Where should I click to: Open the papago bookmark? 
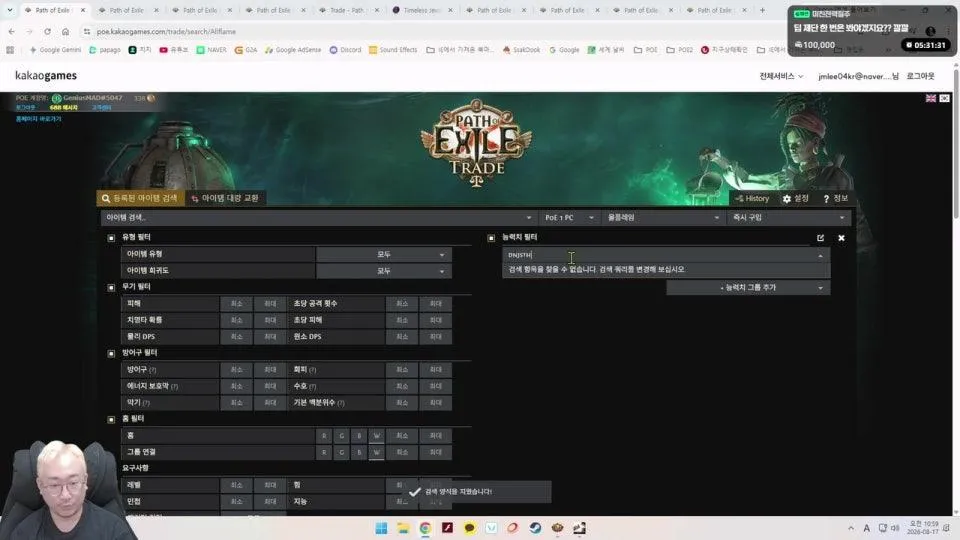[105, 50]
